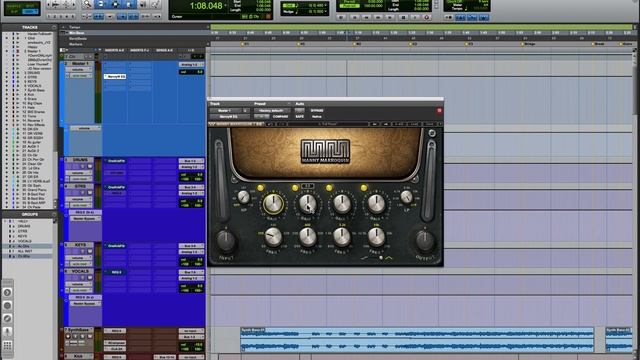Viewport: 640px width, 360px height.
Task: Click the SynthBass audio clip
Action: (417, 340)
